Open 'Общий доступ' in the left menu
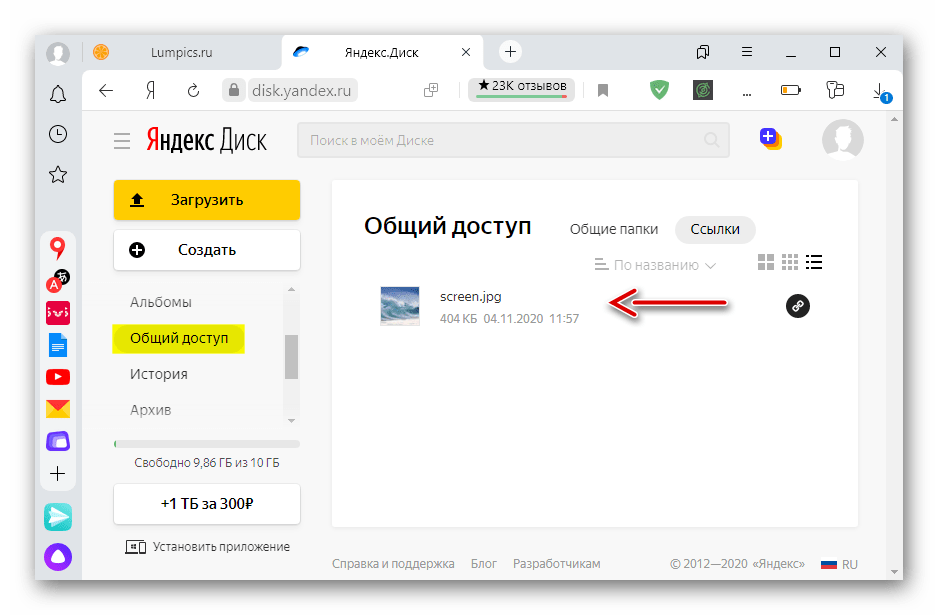Image resolution: width=938 pixels, height=615 pixels. (x=179, y=339)
